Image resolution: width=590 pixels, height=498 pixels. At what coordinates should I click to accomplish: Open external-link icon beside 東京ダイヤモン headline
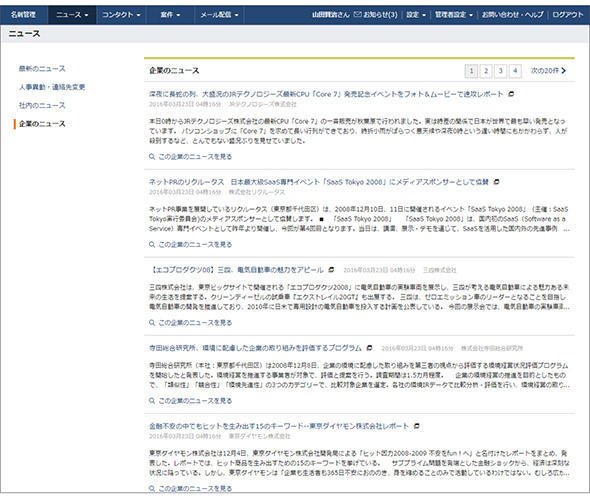(x=417, y=426)
